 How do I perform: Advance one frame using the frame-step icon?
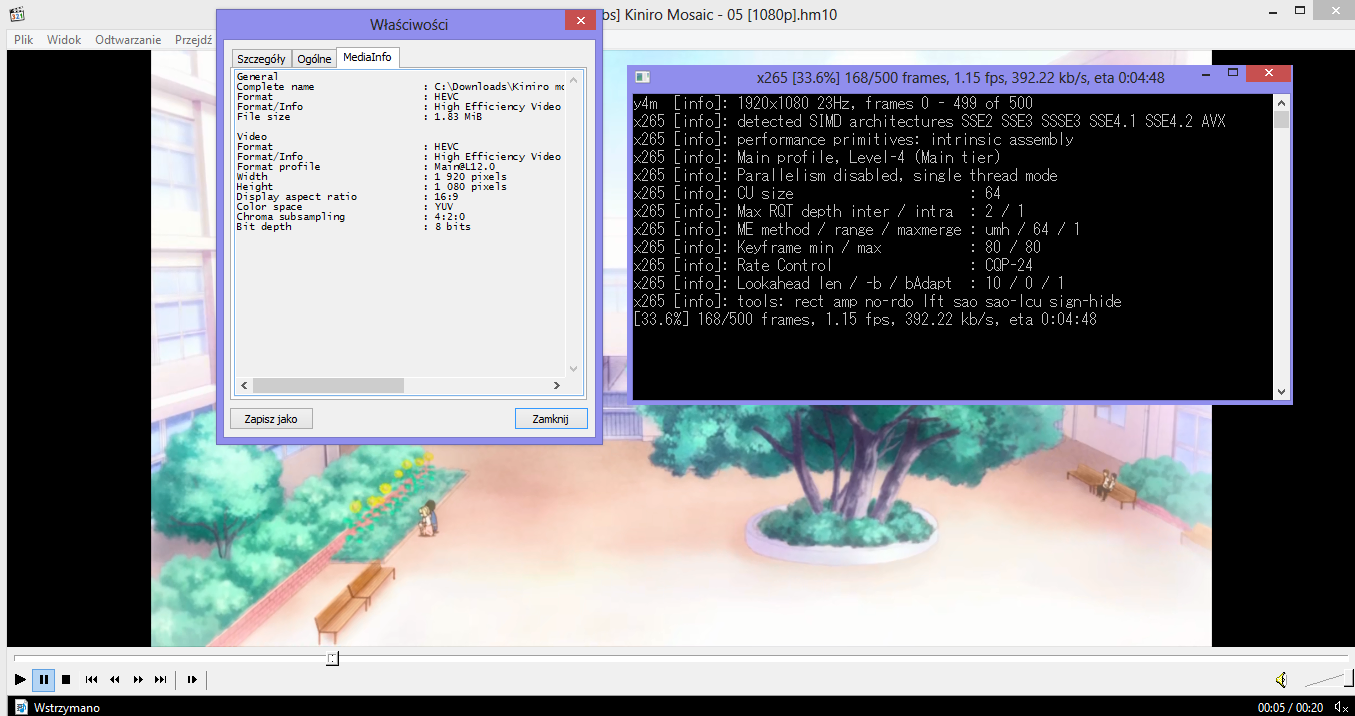click(x=192, y=680)
